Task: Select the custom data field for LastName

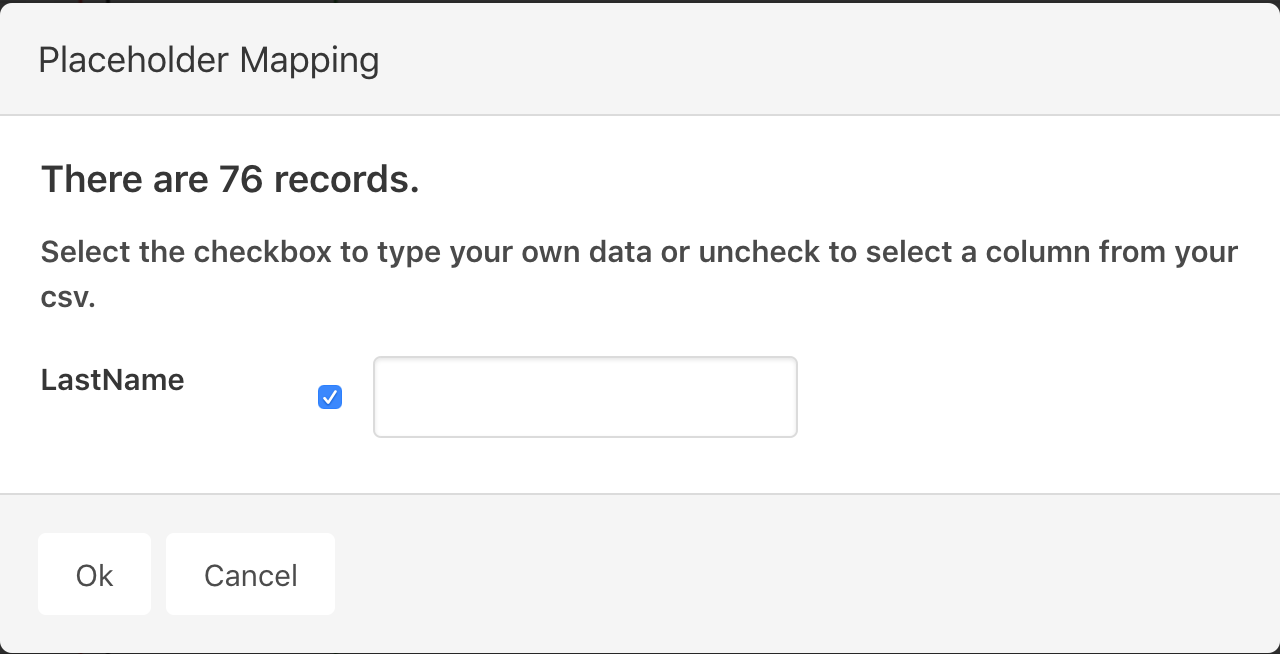Action: tap(585, 397)
